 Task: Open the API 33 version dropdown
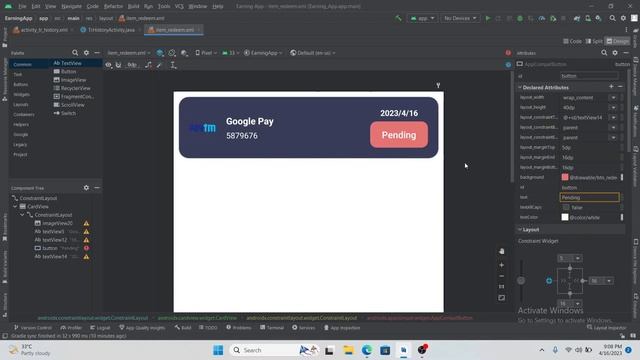click(231, 53)
